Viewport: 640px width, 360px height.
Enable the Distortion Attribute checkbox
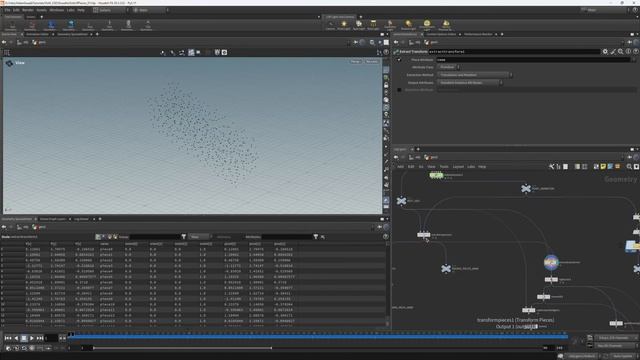(399, 90)
